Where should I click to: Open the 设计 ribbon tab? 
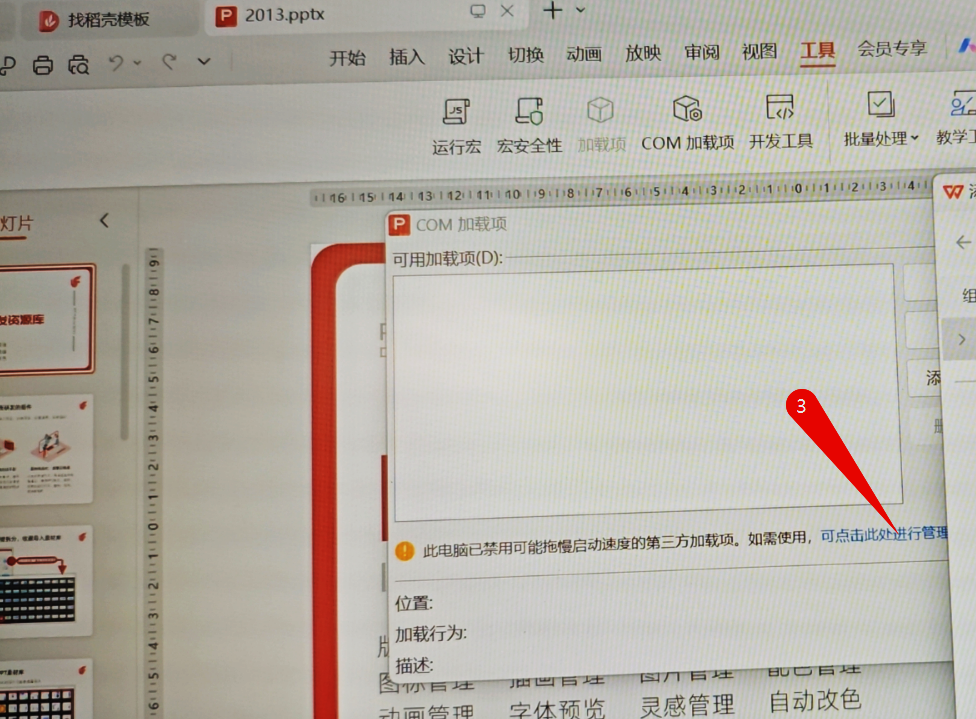coord(466,56)
